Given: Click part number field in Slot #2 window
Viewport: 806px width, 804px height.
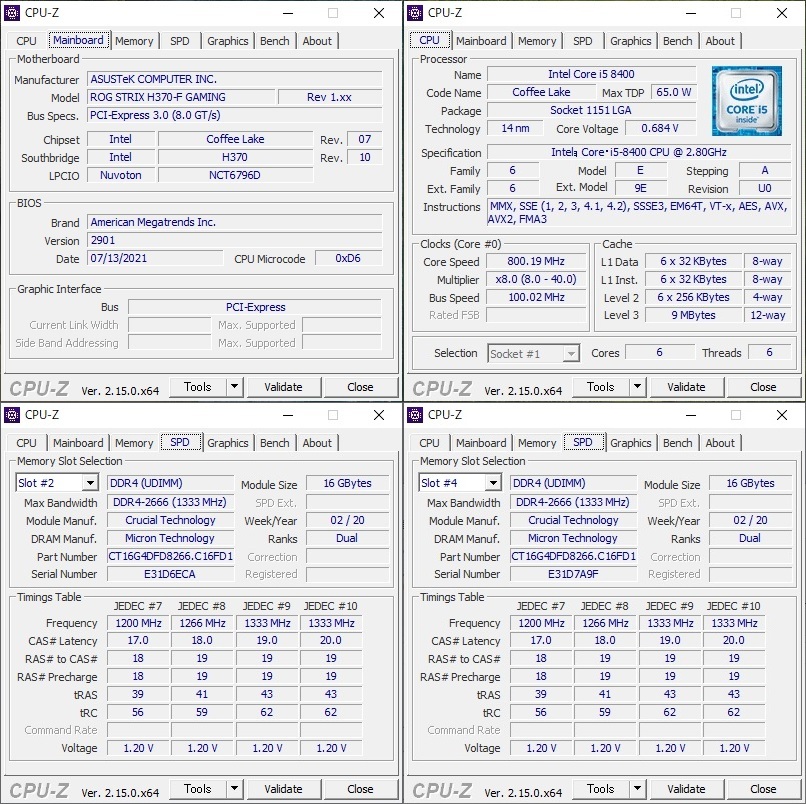Looking at the screenshot, I should click(x=170, y=556).
